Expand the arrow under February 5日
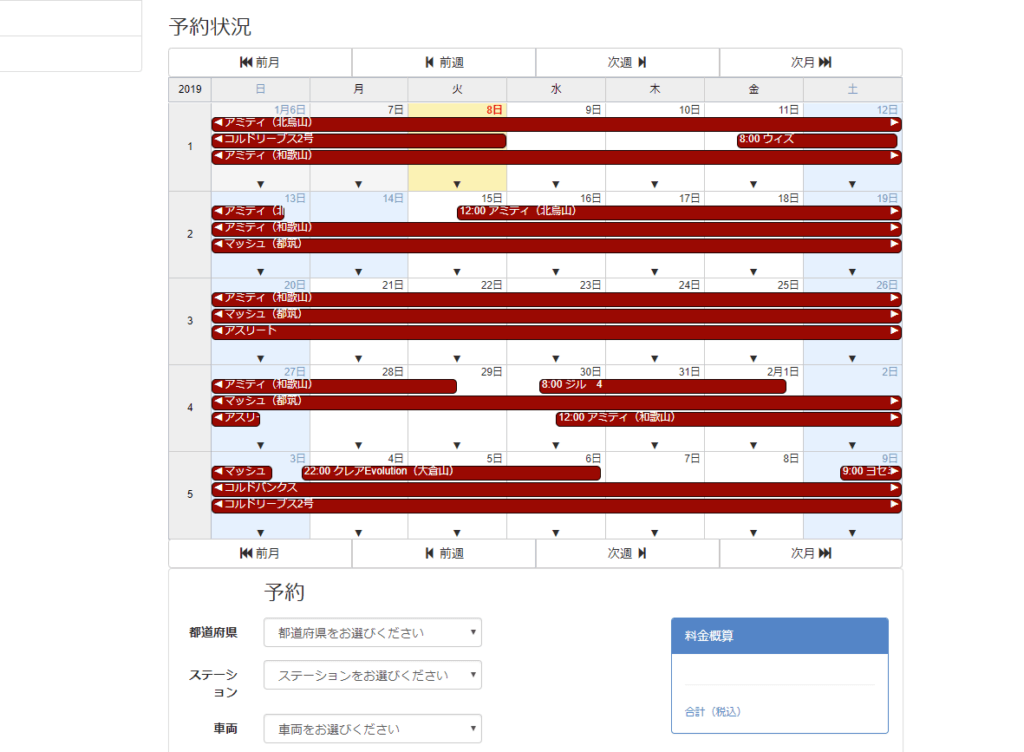The image size is (1024, 752). (457, 533)
